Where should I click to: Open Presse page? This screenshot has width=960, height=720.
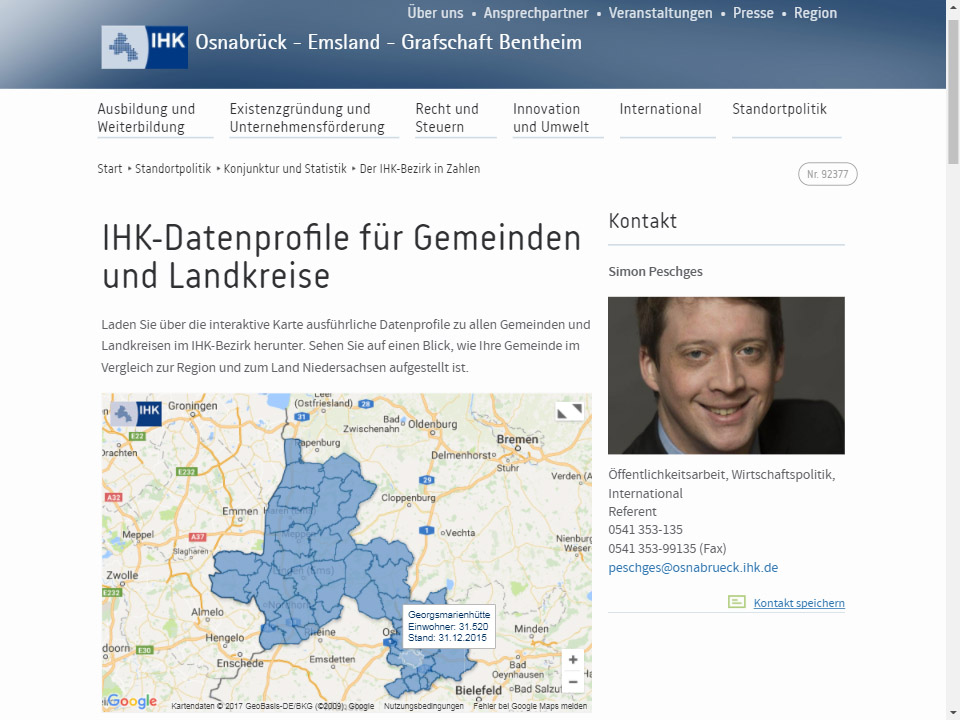tap(753, 13)
